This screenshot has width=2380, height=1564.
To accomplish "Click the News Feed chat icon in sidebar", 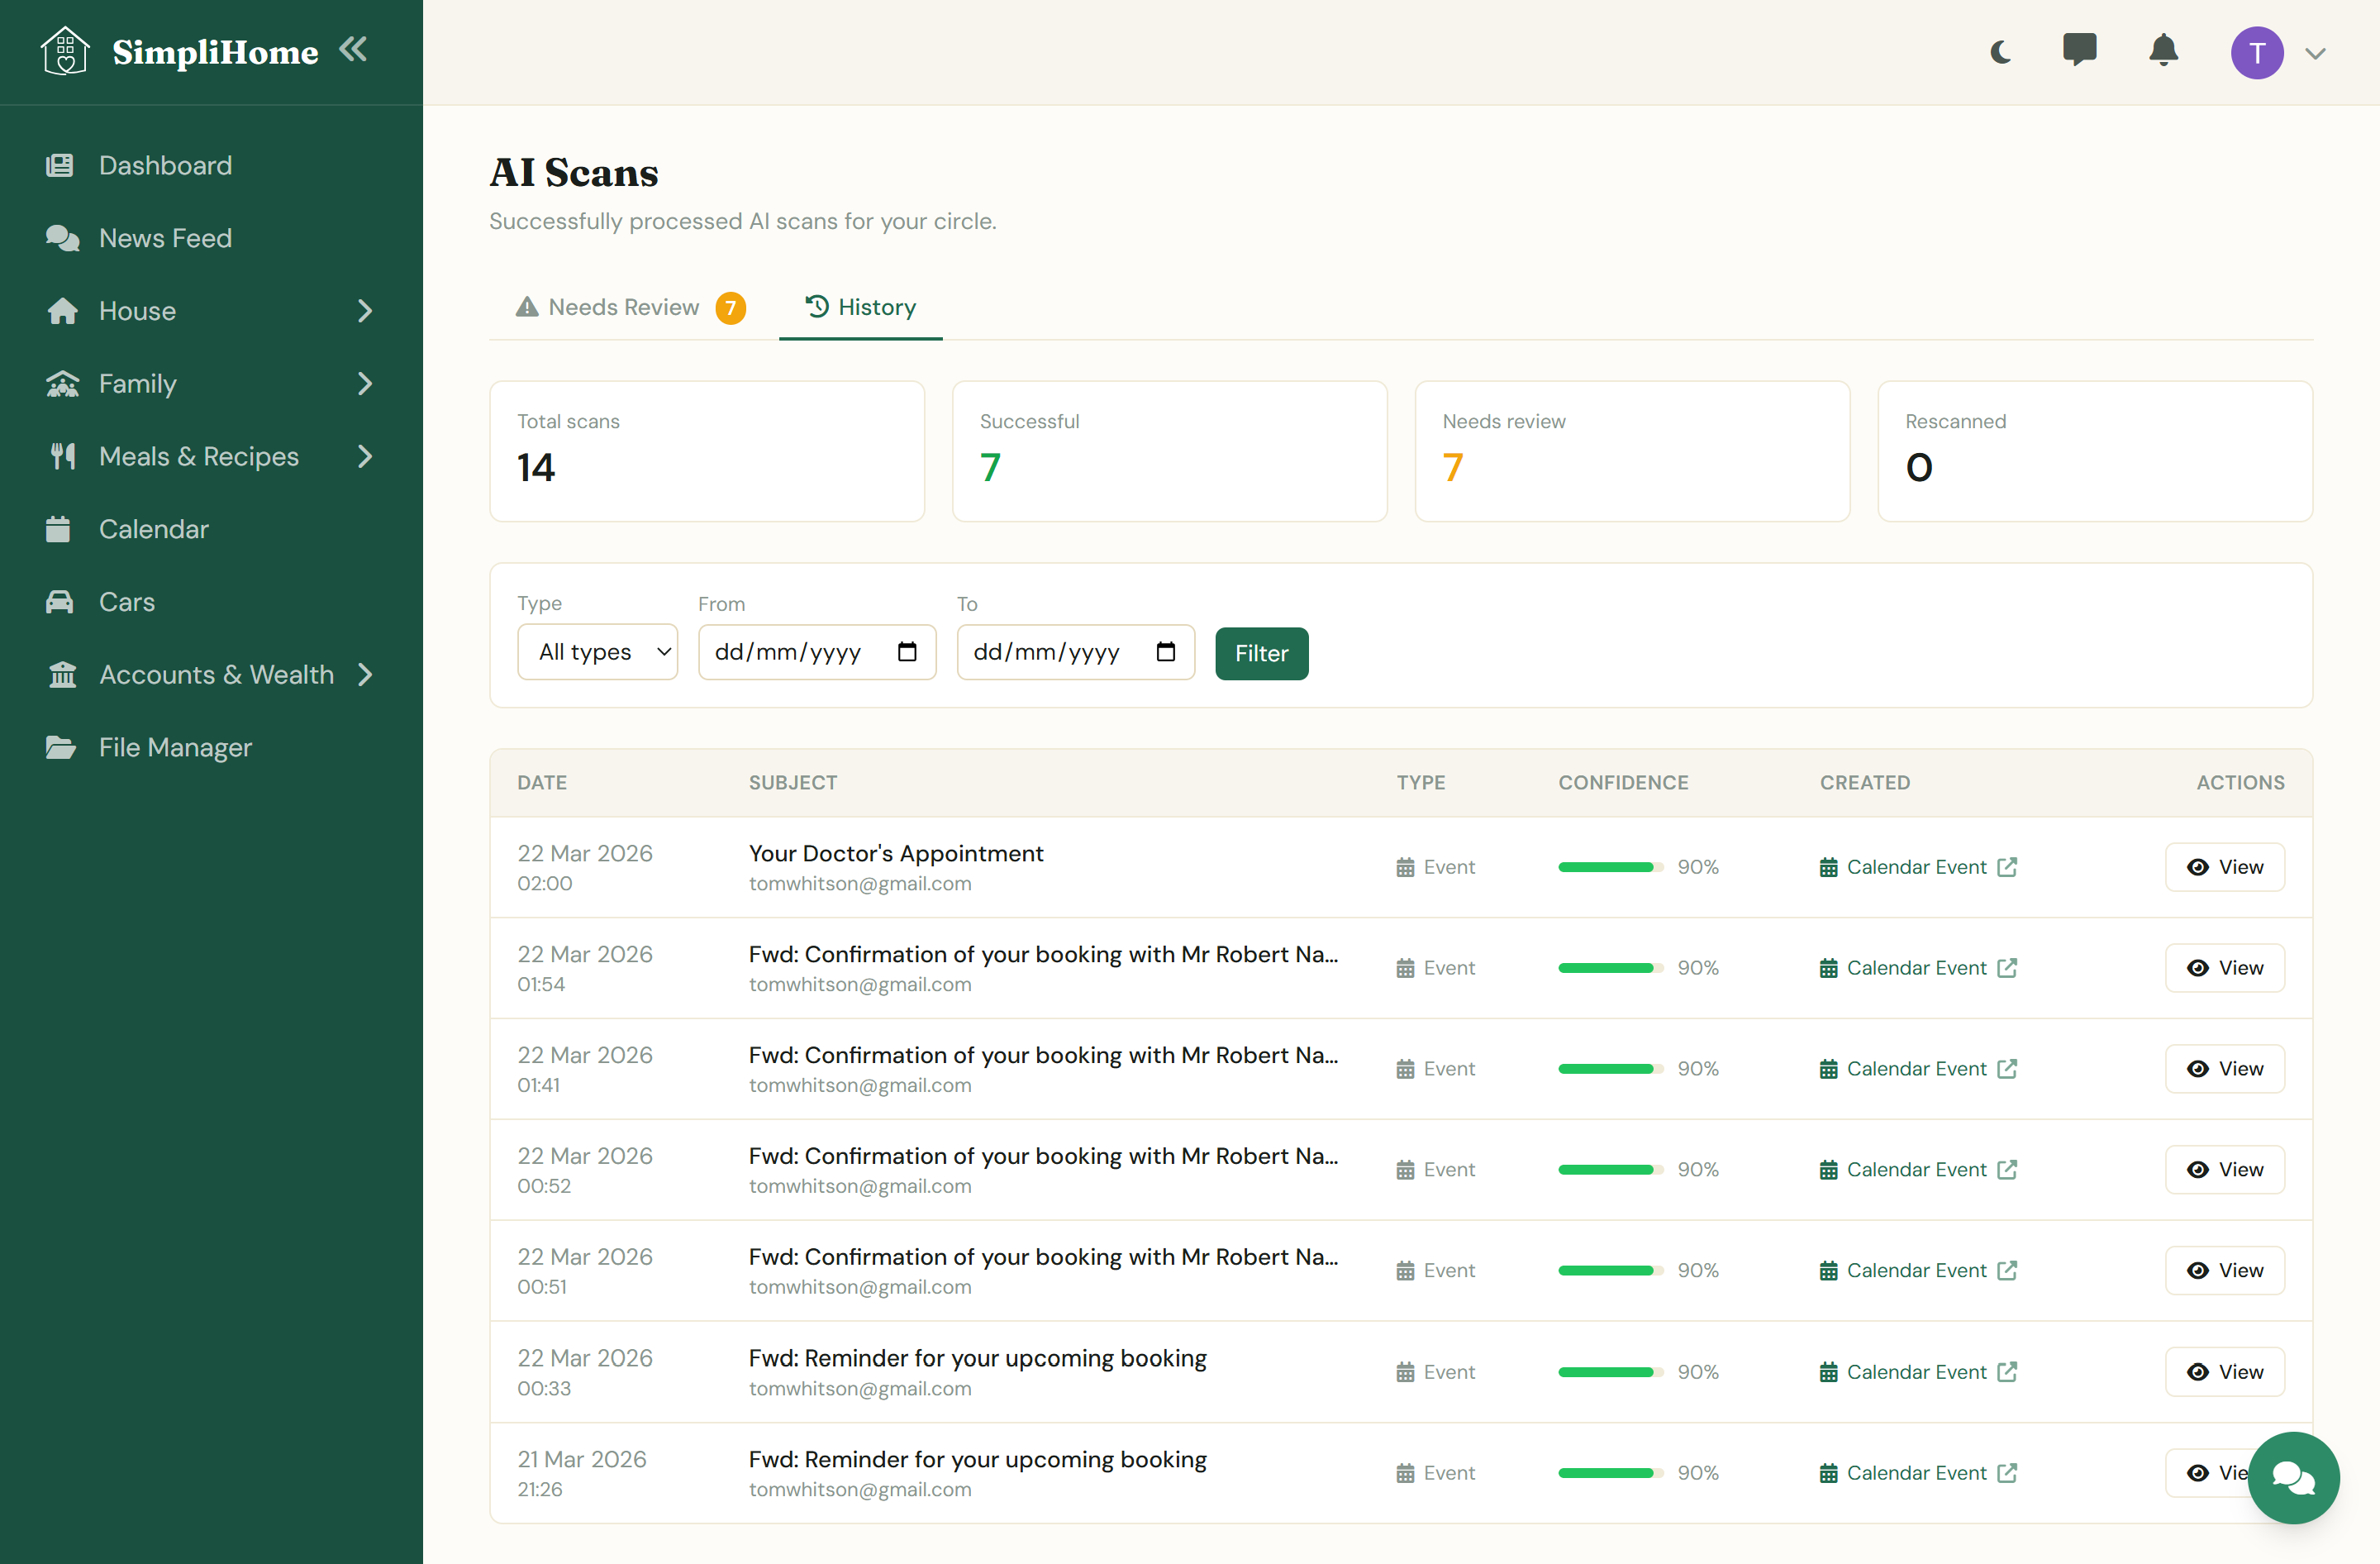I will coord(62,238).
